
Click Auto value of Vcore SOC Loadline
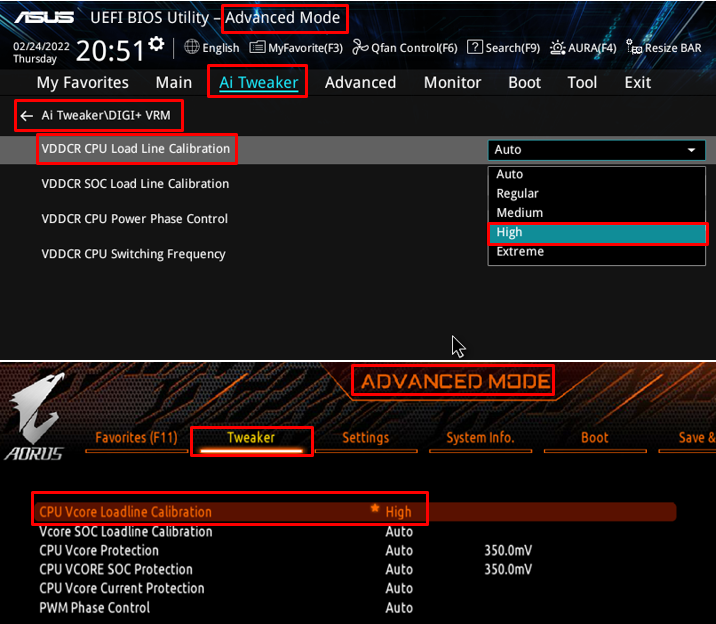point(399,532)
